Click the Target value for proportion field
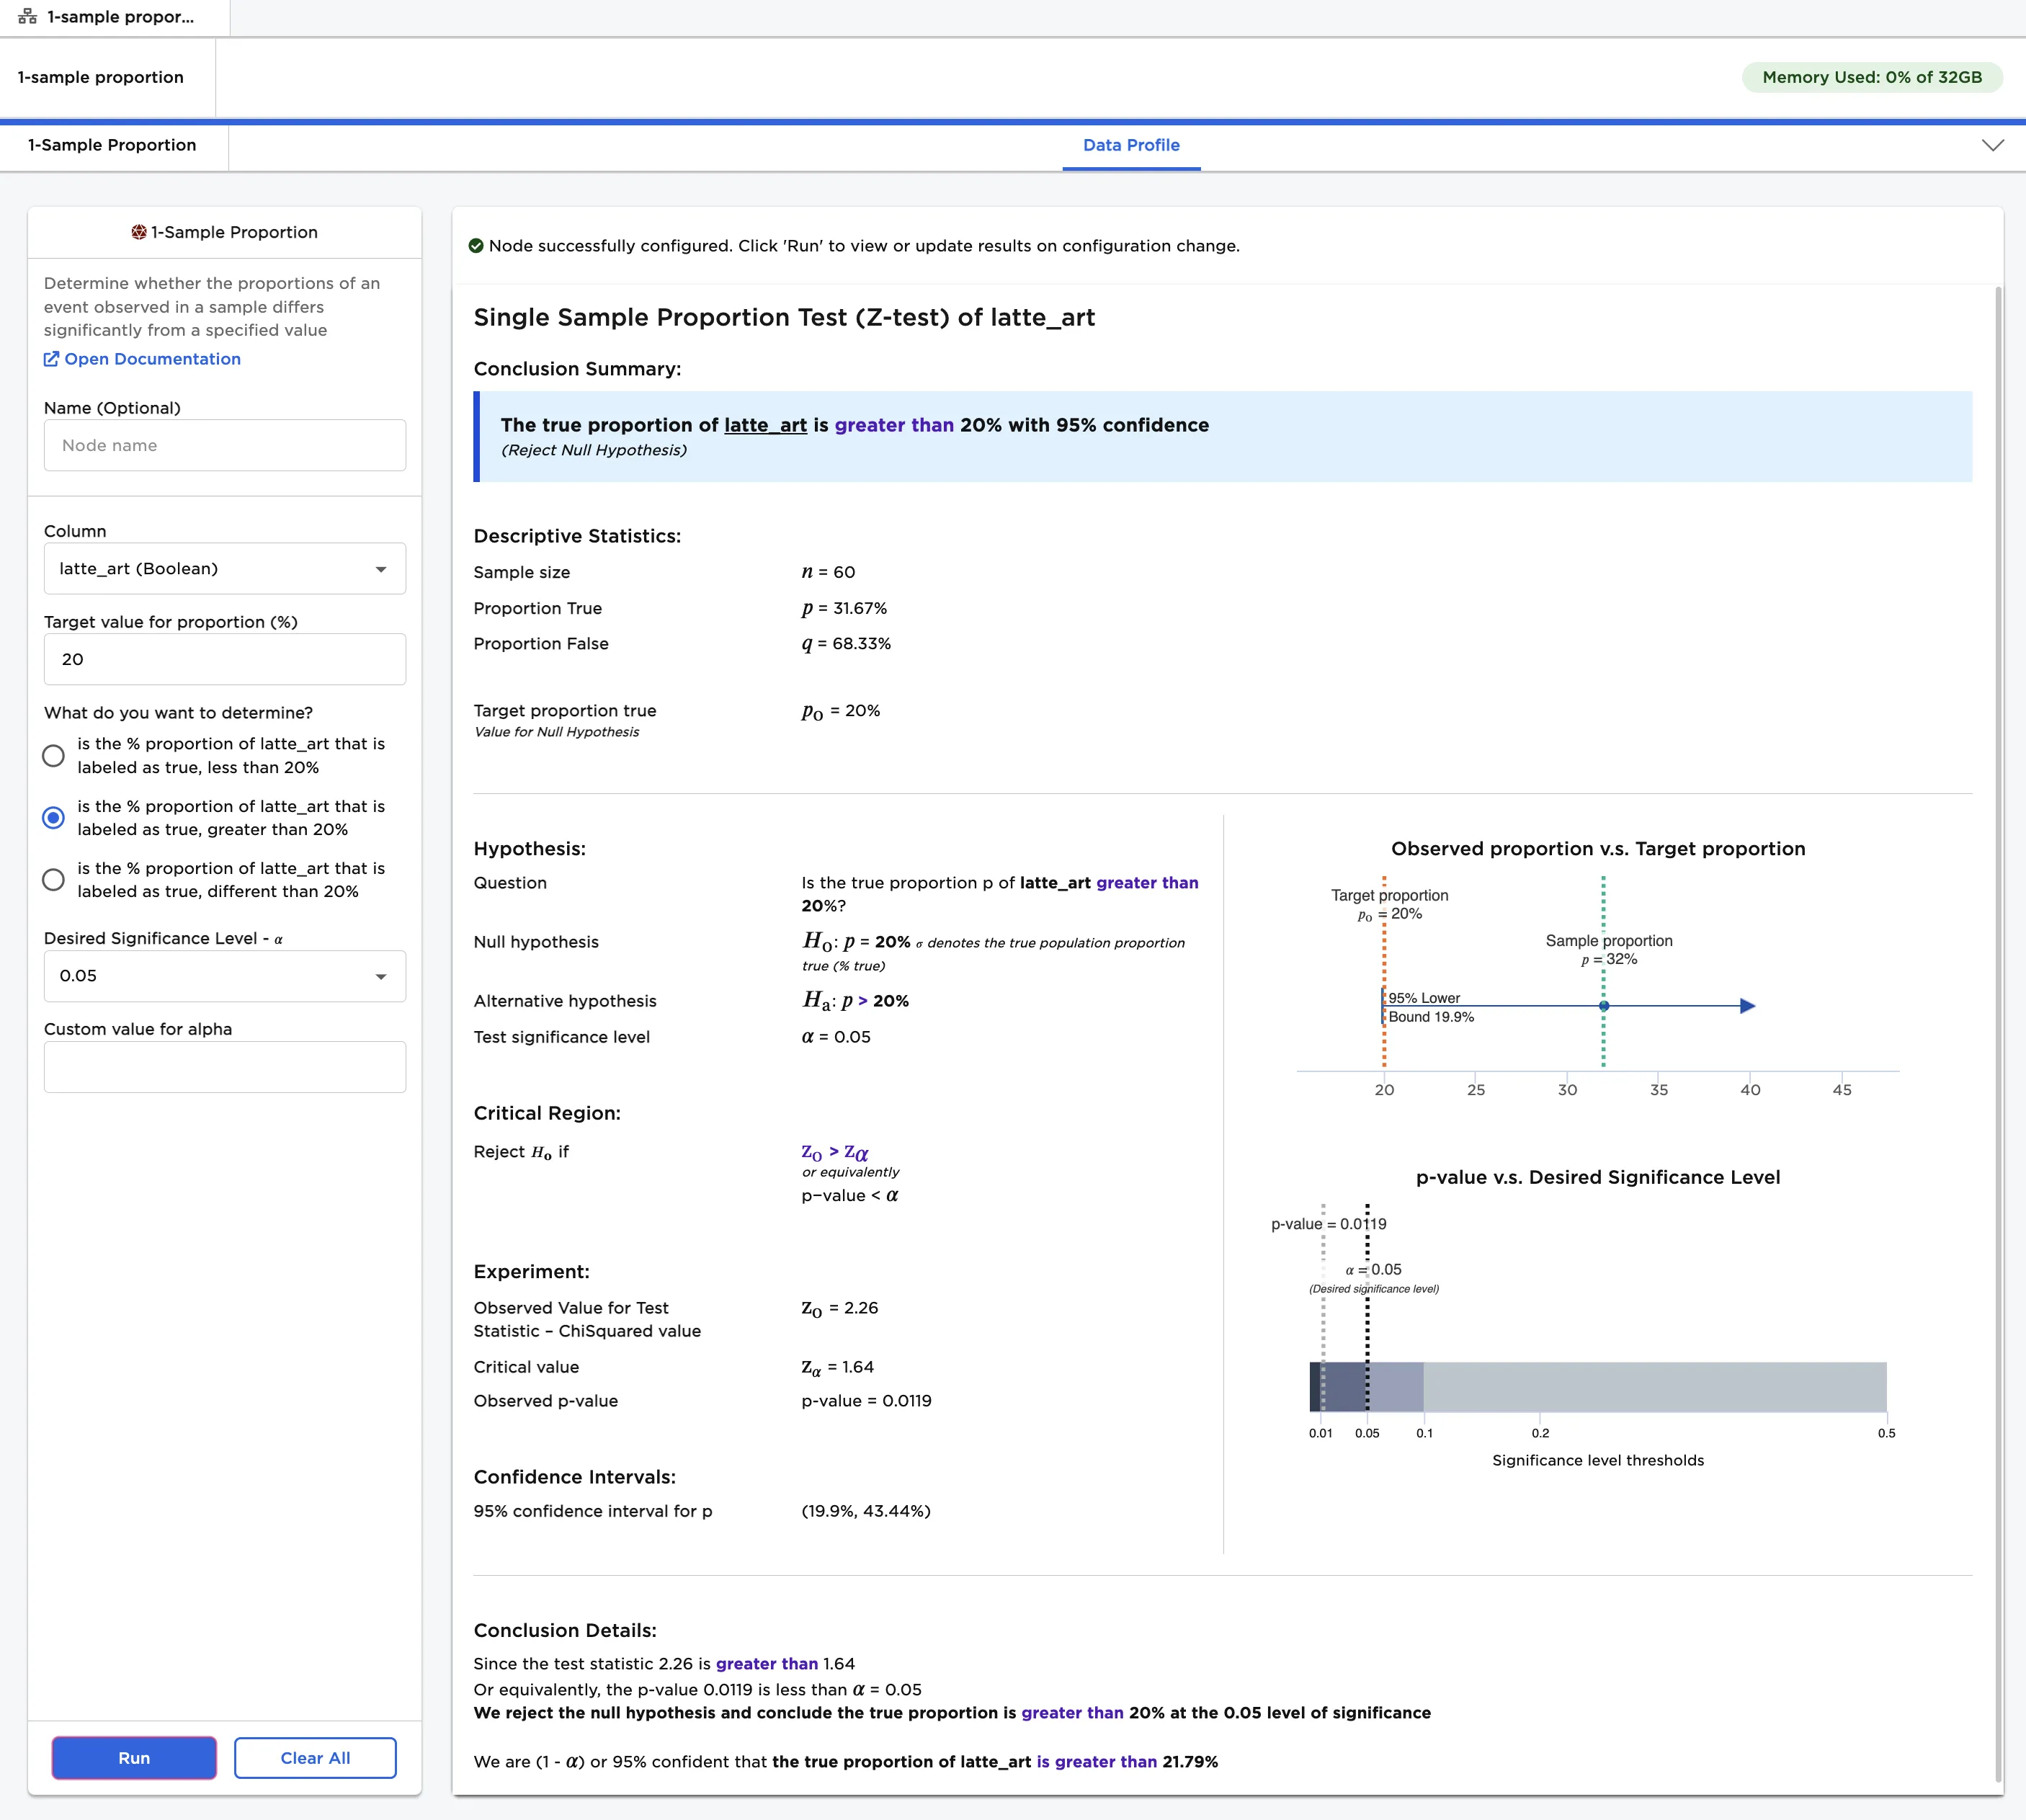Image resolution: width=2026 pixels, height=1820 pixels. [x=225, y=659]
